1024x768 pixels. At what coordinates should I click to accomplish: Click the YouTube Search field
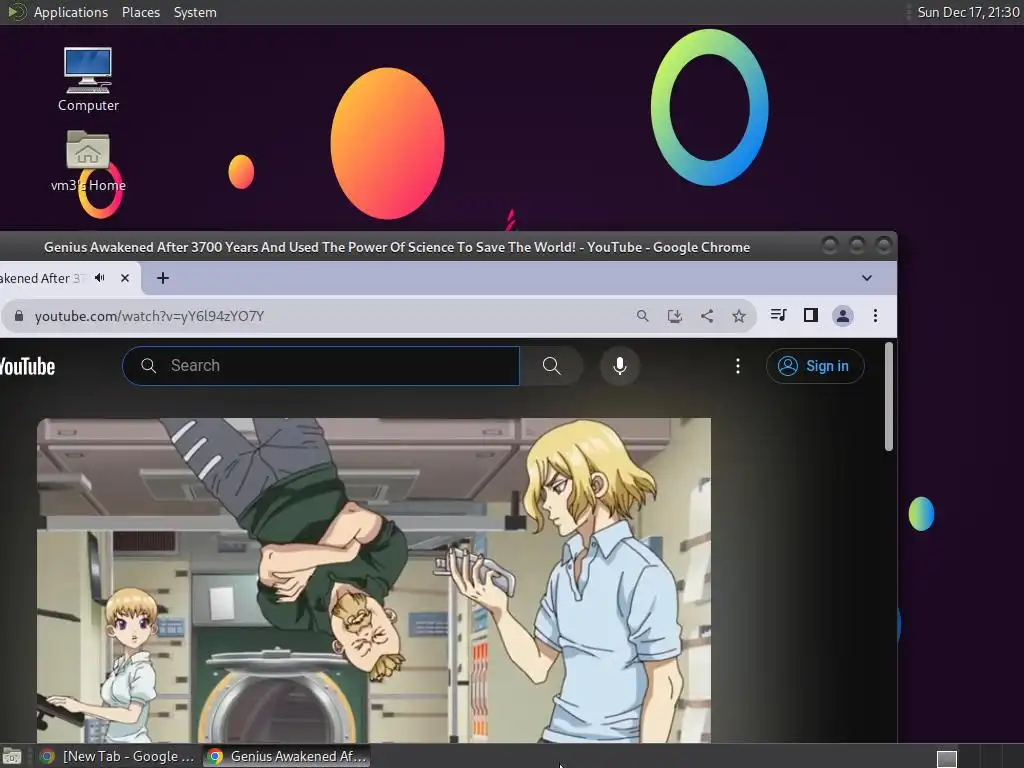(321, 366)
